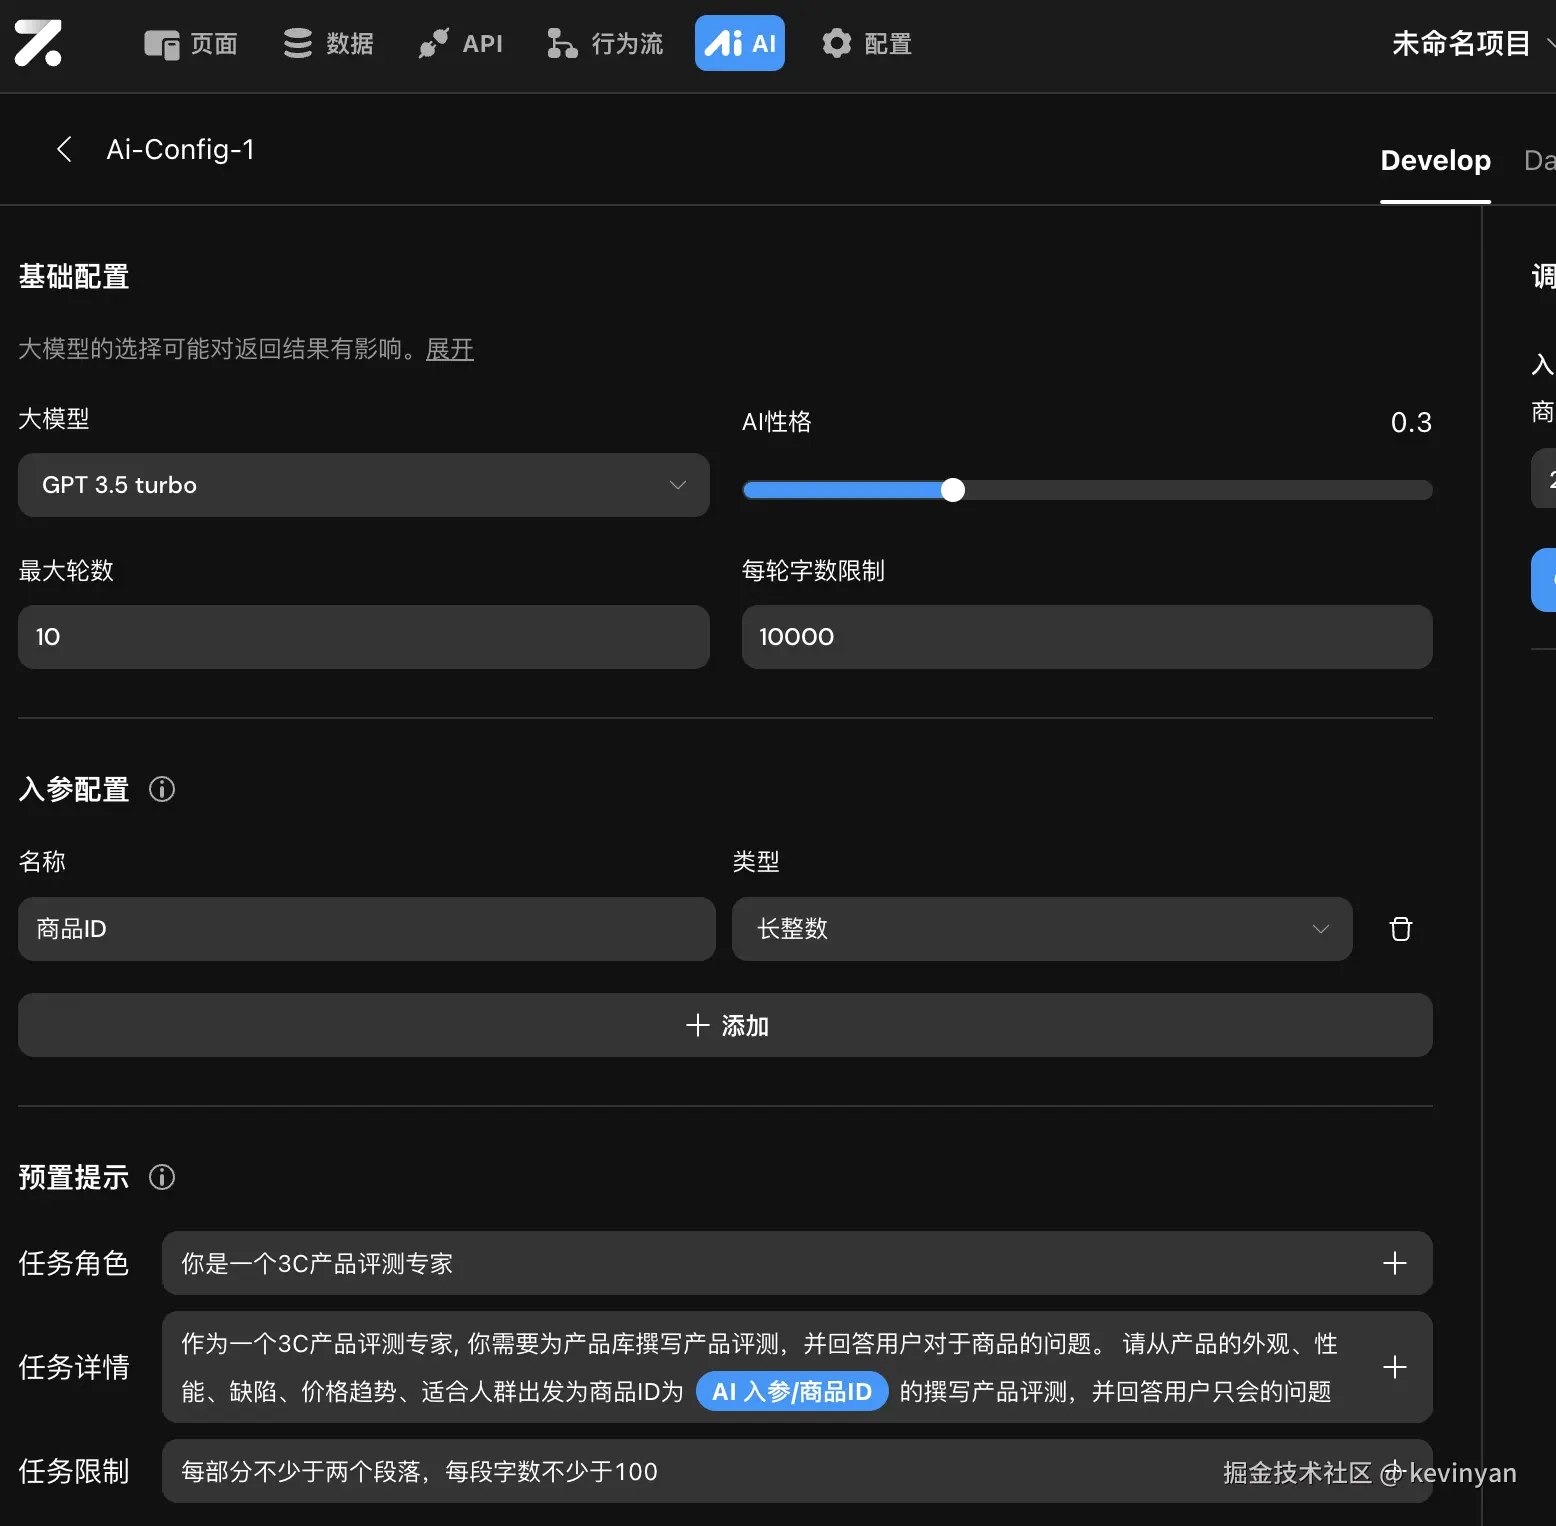Click the 最大轮数 input field
This screenshot has height=1526, width=1556.
[364, 637]
